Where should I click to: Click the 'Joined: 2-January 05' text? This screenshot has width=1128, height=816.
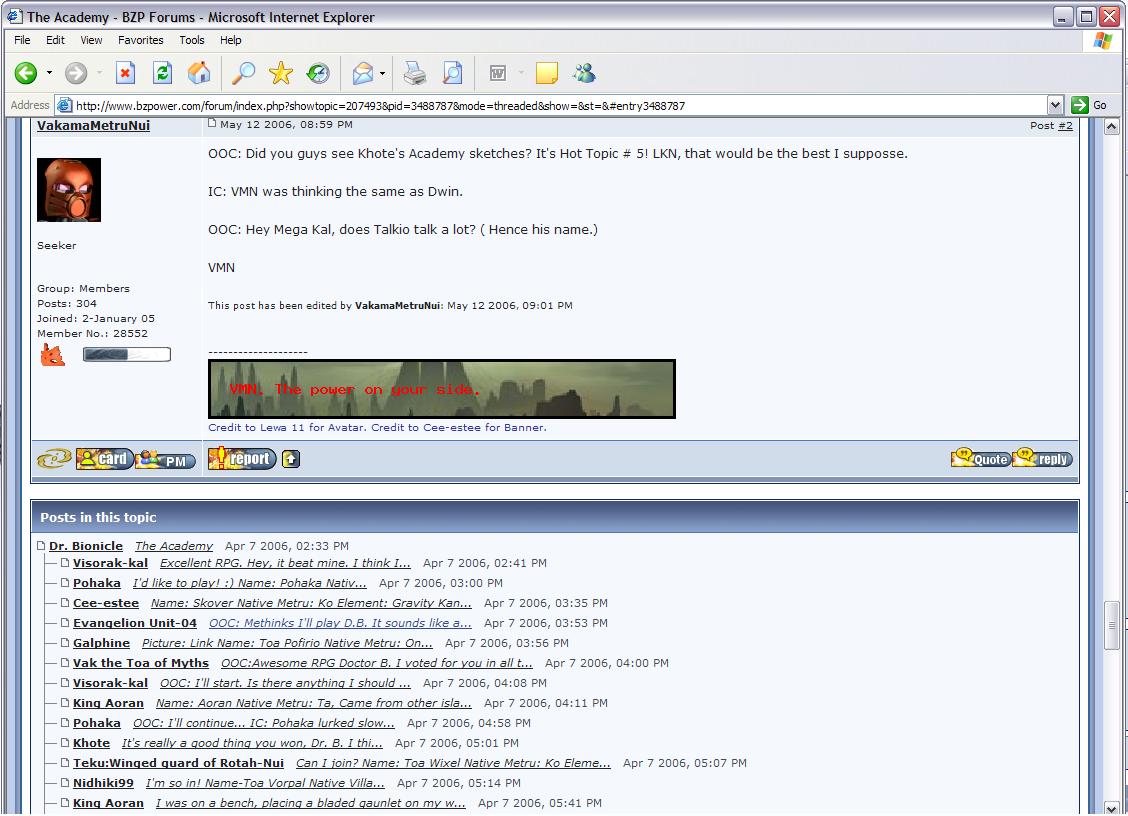[x=96, y=319]
